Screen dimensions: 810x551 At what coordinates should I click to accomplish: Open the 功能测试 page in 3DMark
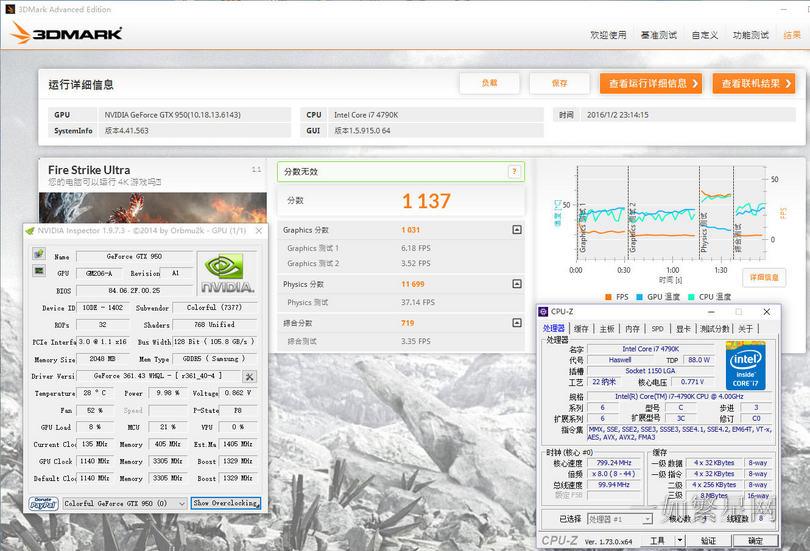[x=751, y=35]
